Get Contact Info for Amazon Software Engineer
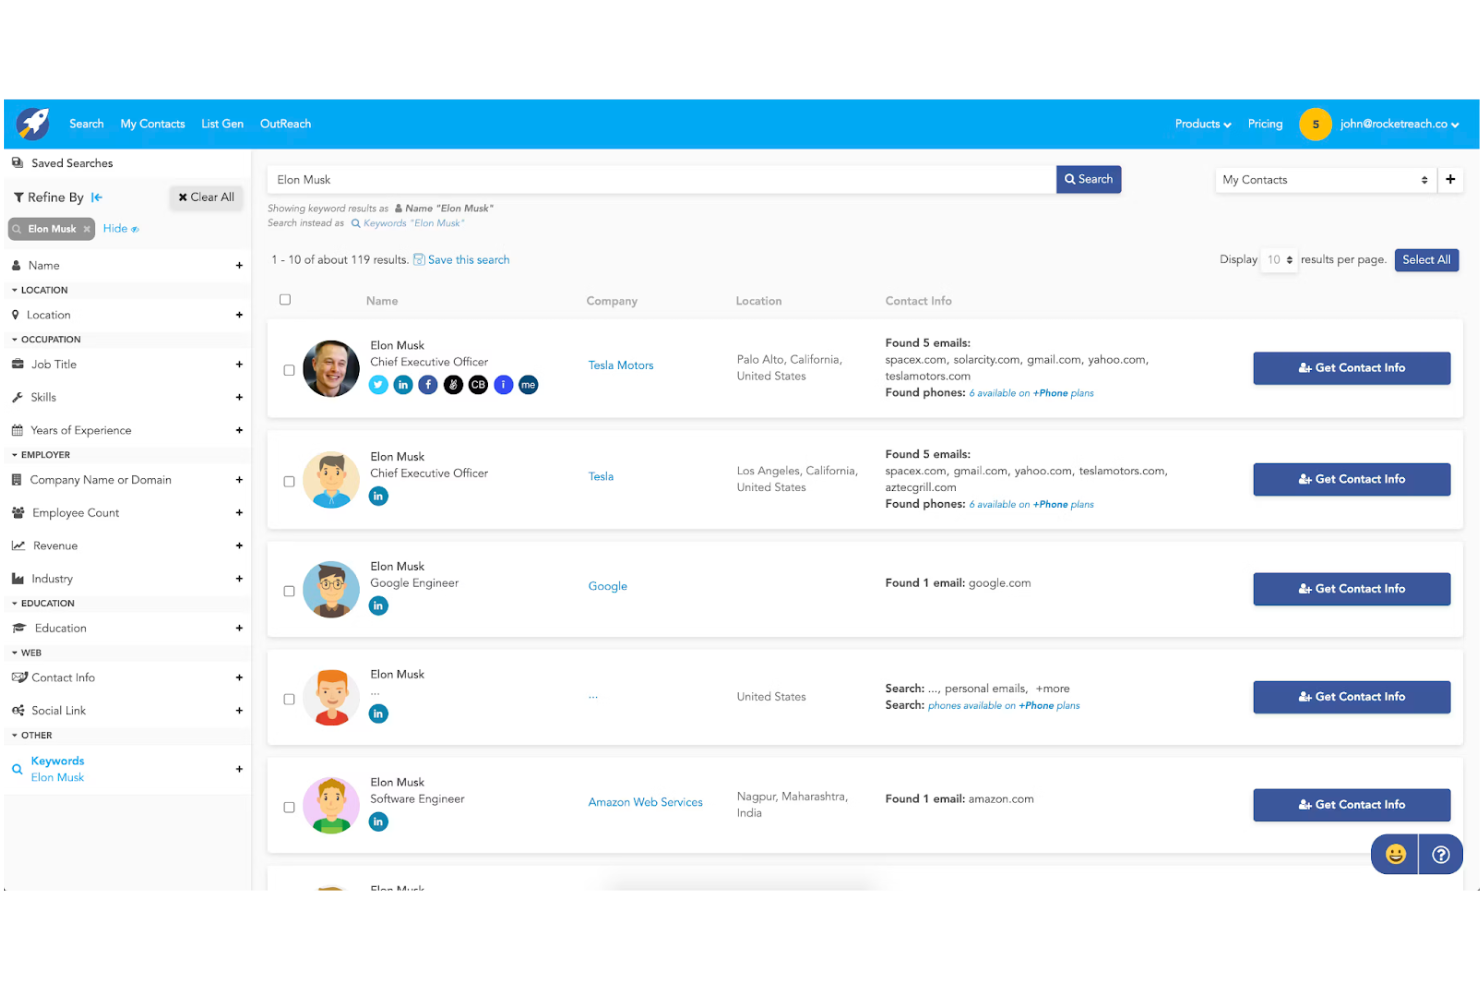 point(1351,805)
